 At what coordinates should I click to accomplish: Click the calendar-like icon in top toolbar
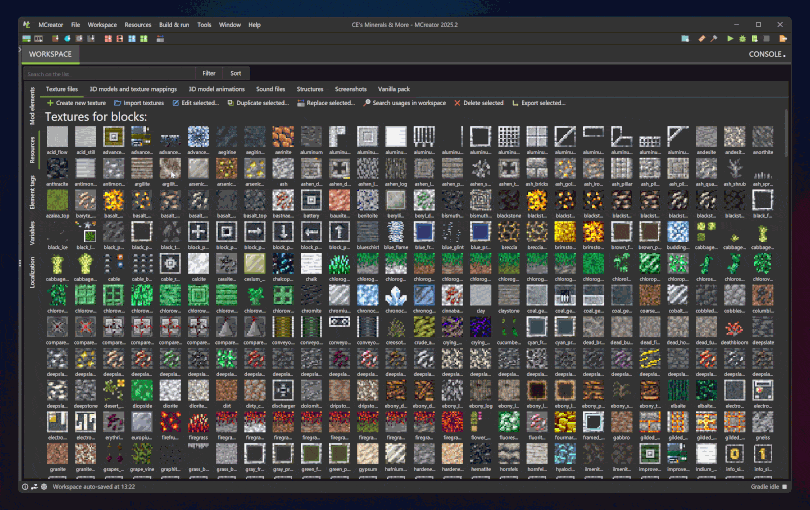click(160, 39)
